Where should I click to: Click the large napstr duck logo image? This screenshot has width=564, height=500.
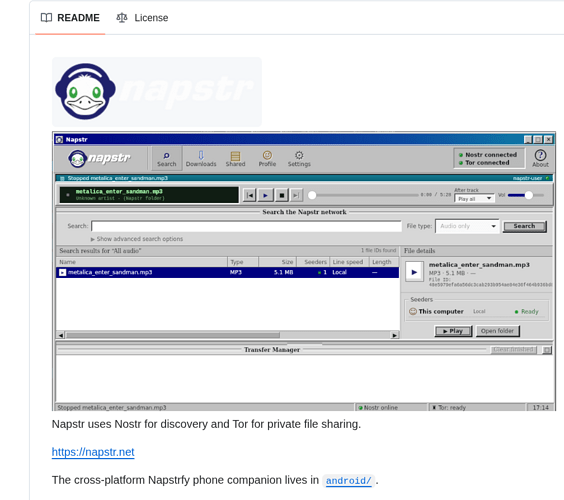157,92
